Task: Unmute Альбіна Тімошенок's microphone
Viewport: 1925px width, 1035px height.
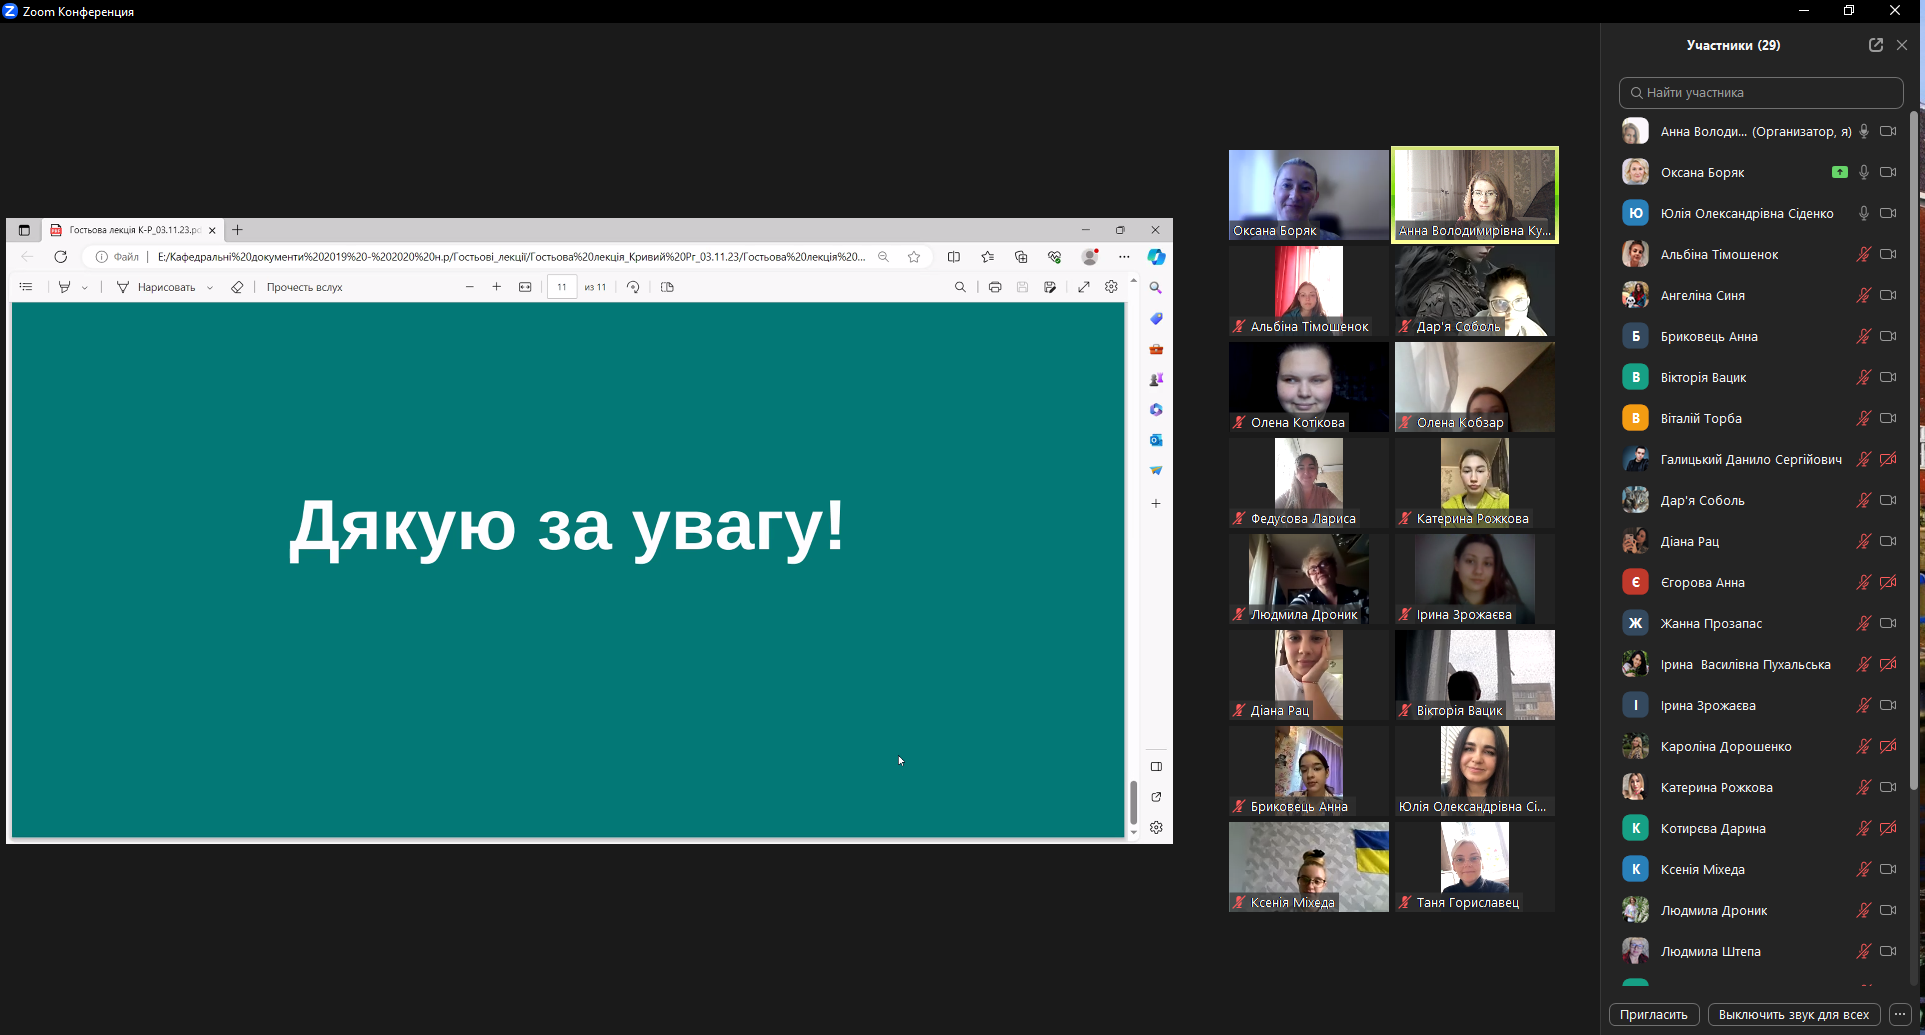Action: (x=1863, y=254)
